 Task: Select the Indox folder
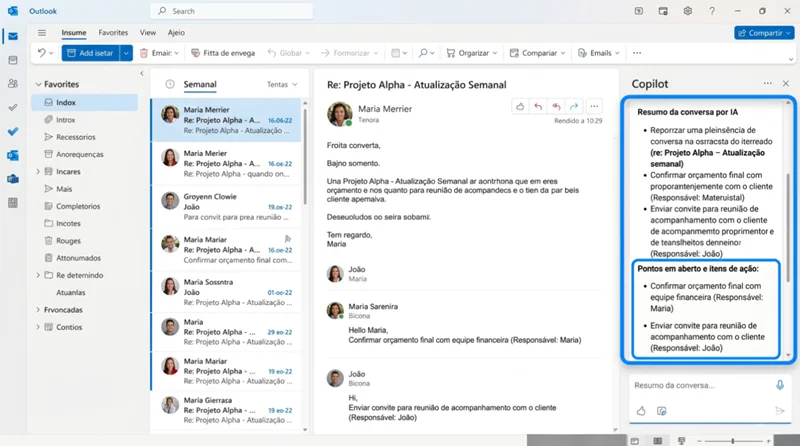85,102
